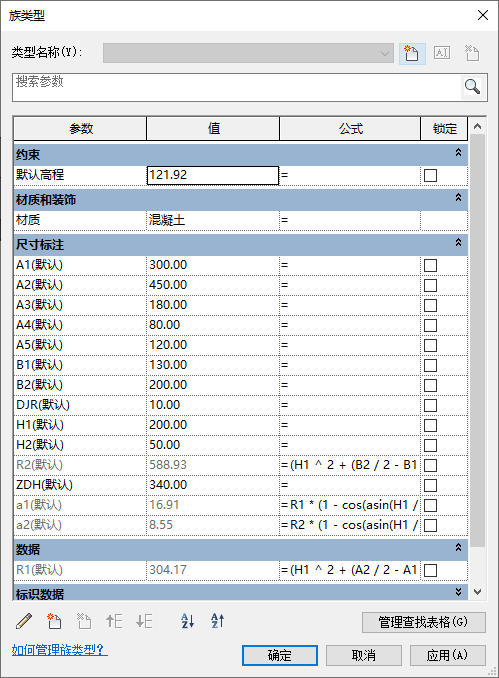Image resolution: width=499 pixels, height=678 pixels.
Task: Toggle lock checkbox for A1(默认)
Action: coord(430,265)
